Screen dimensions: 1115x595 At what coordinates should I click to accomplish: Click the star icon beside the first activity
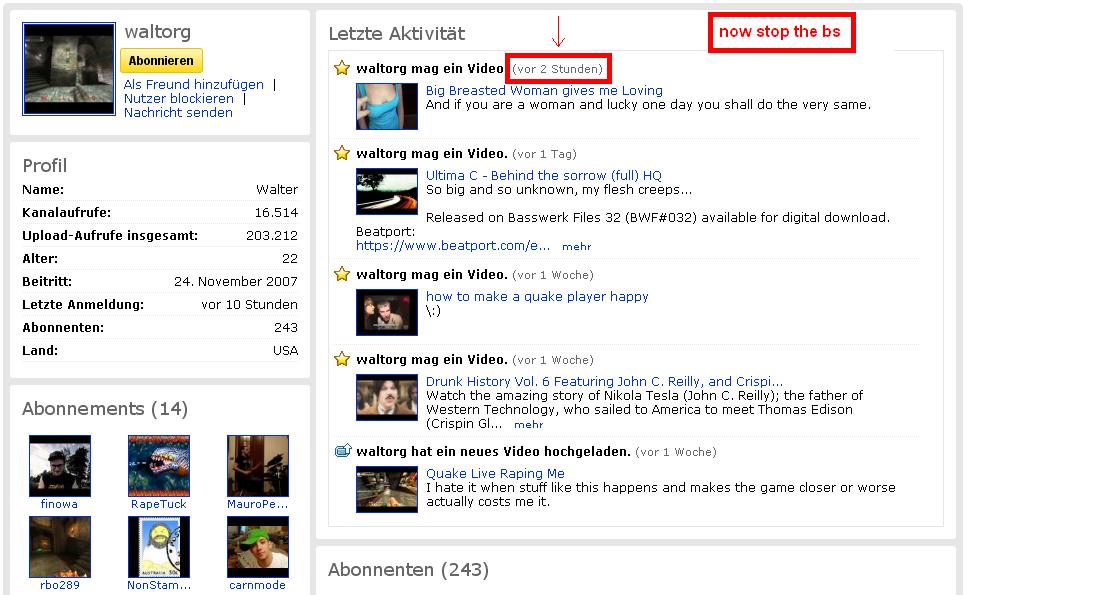(342, 69)
